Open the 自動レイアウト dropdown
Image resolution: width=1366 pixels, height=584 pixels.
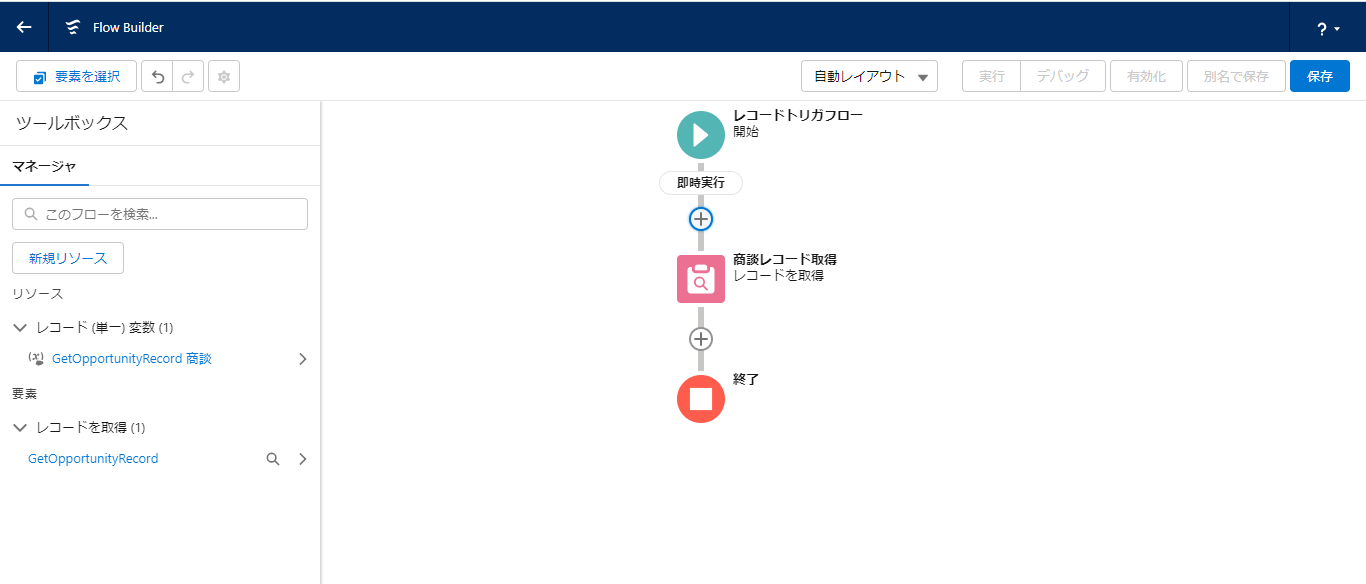click(869, 76)
